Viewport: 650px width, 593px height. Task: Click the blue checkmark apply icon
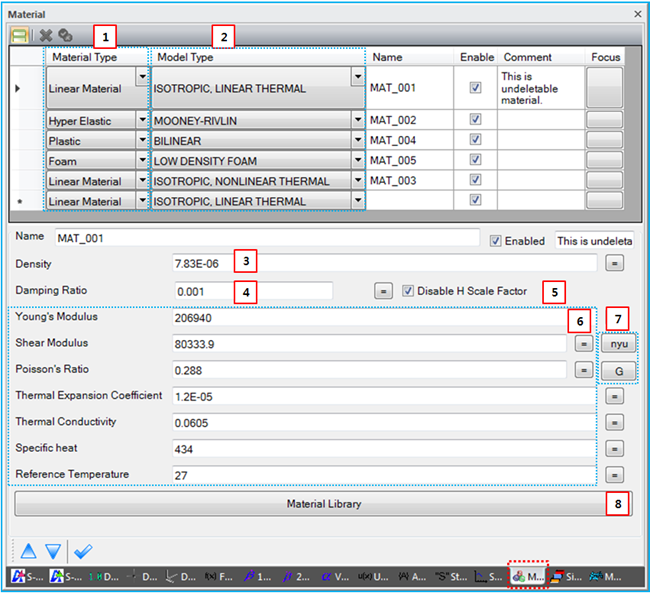click(83, 551)
